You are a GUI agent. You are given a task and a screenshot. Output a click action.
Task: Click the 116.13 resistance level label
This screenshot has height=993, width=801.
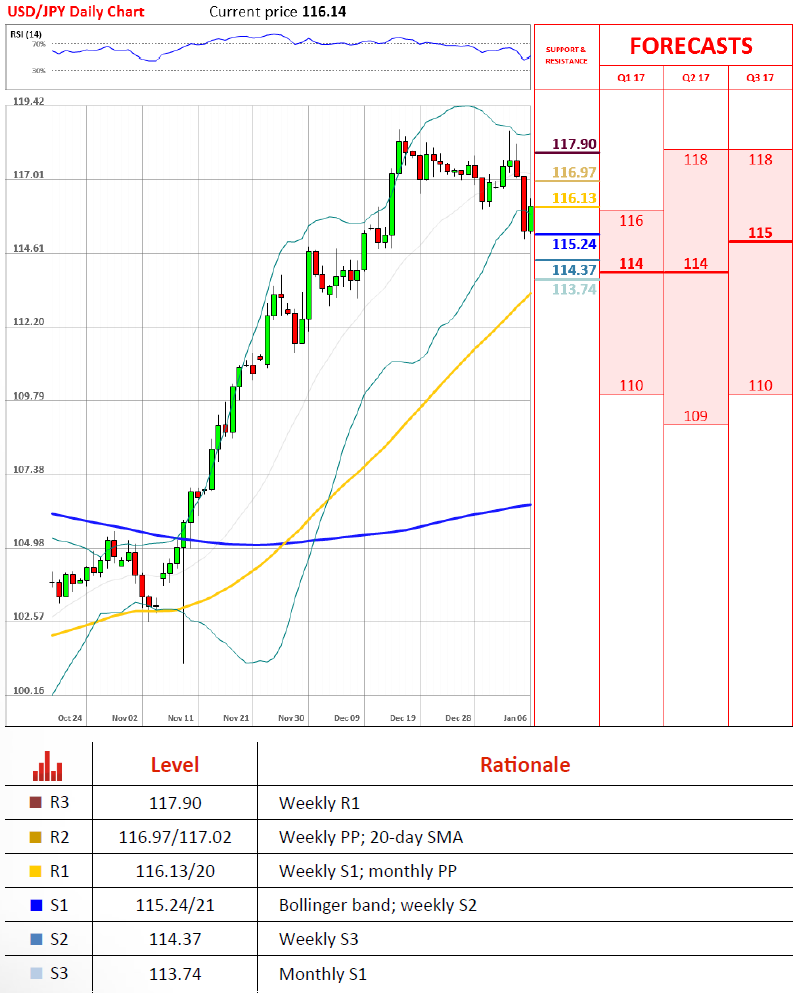pyautogui.click(x=574, y=198)
